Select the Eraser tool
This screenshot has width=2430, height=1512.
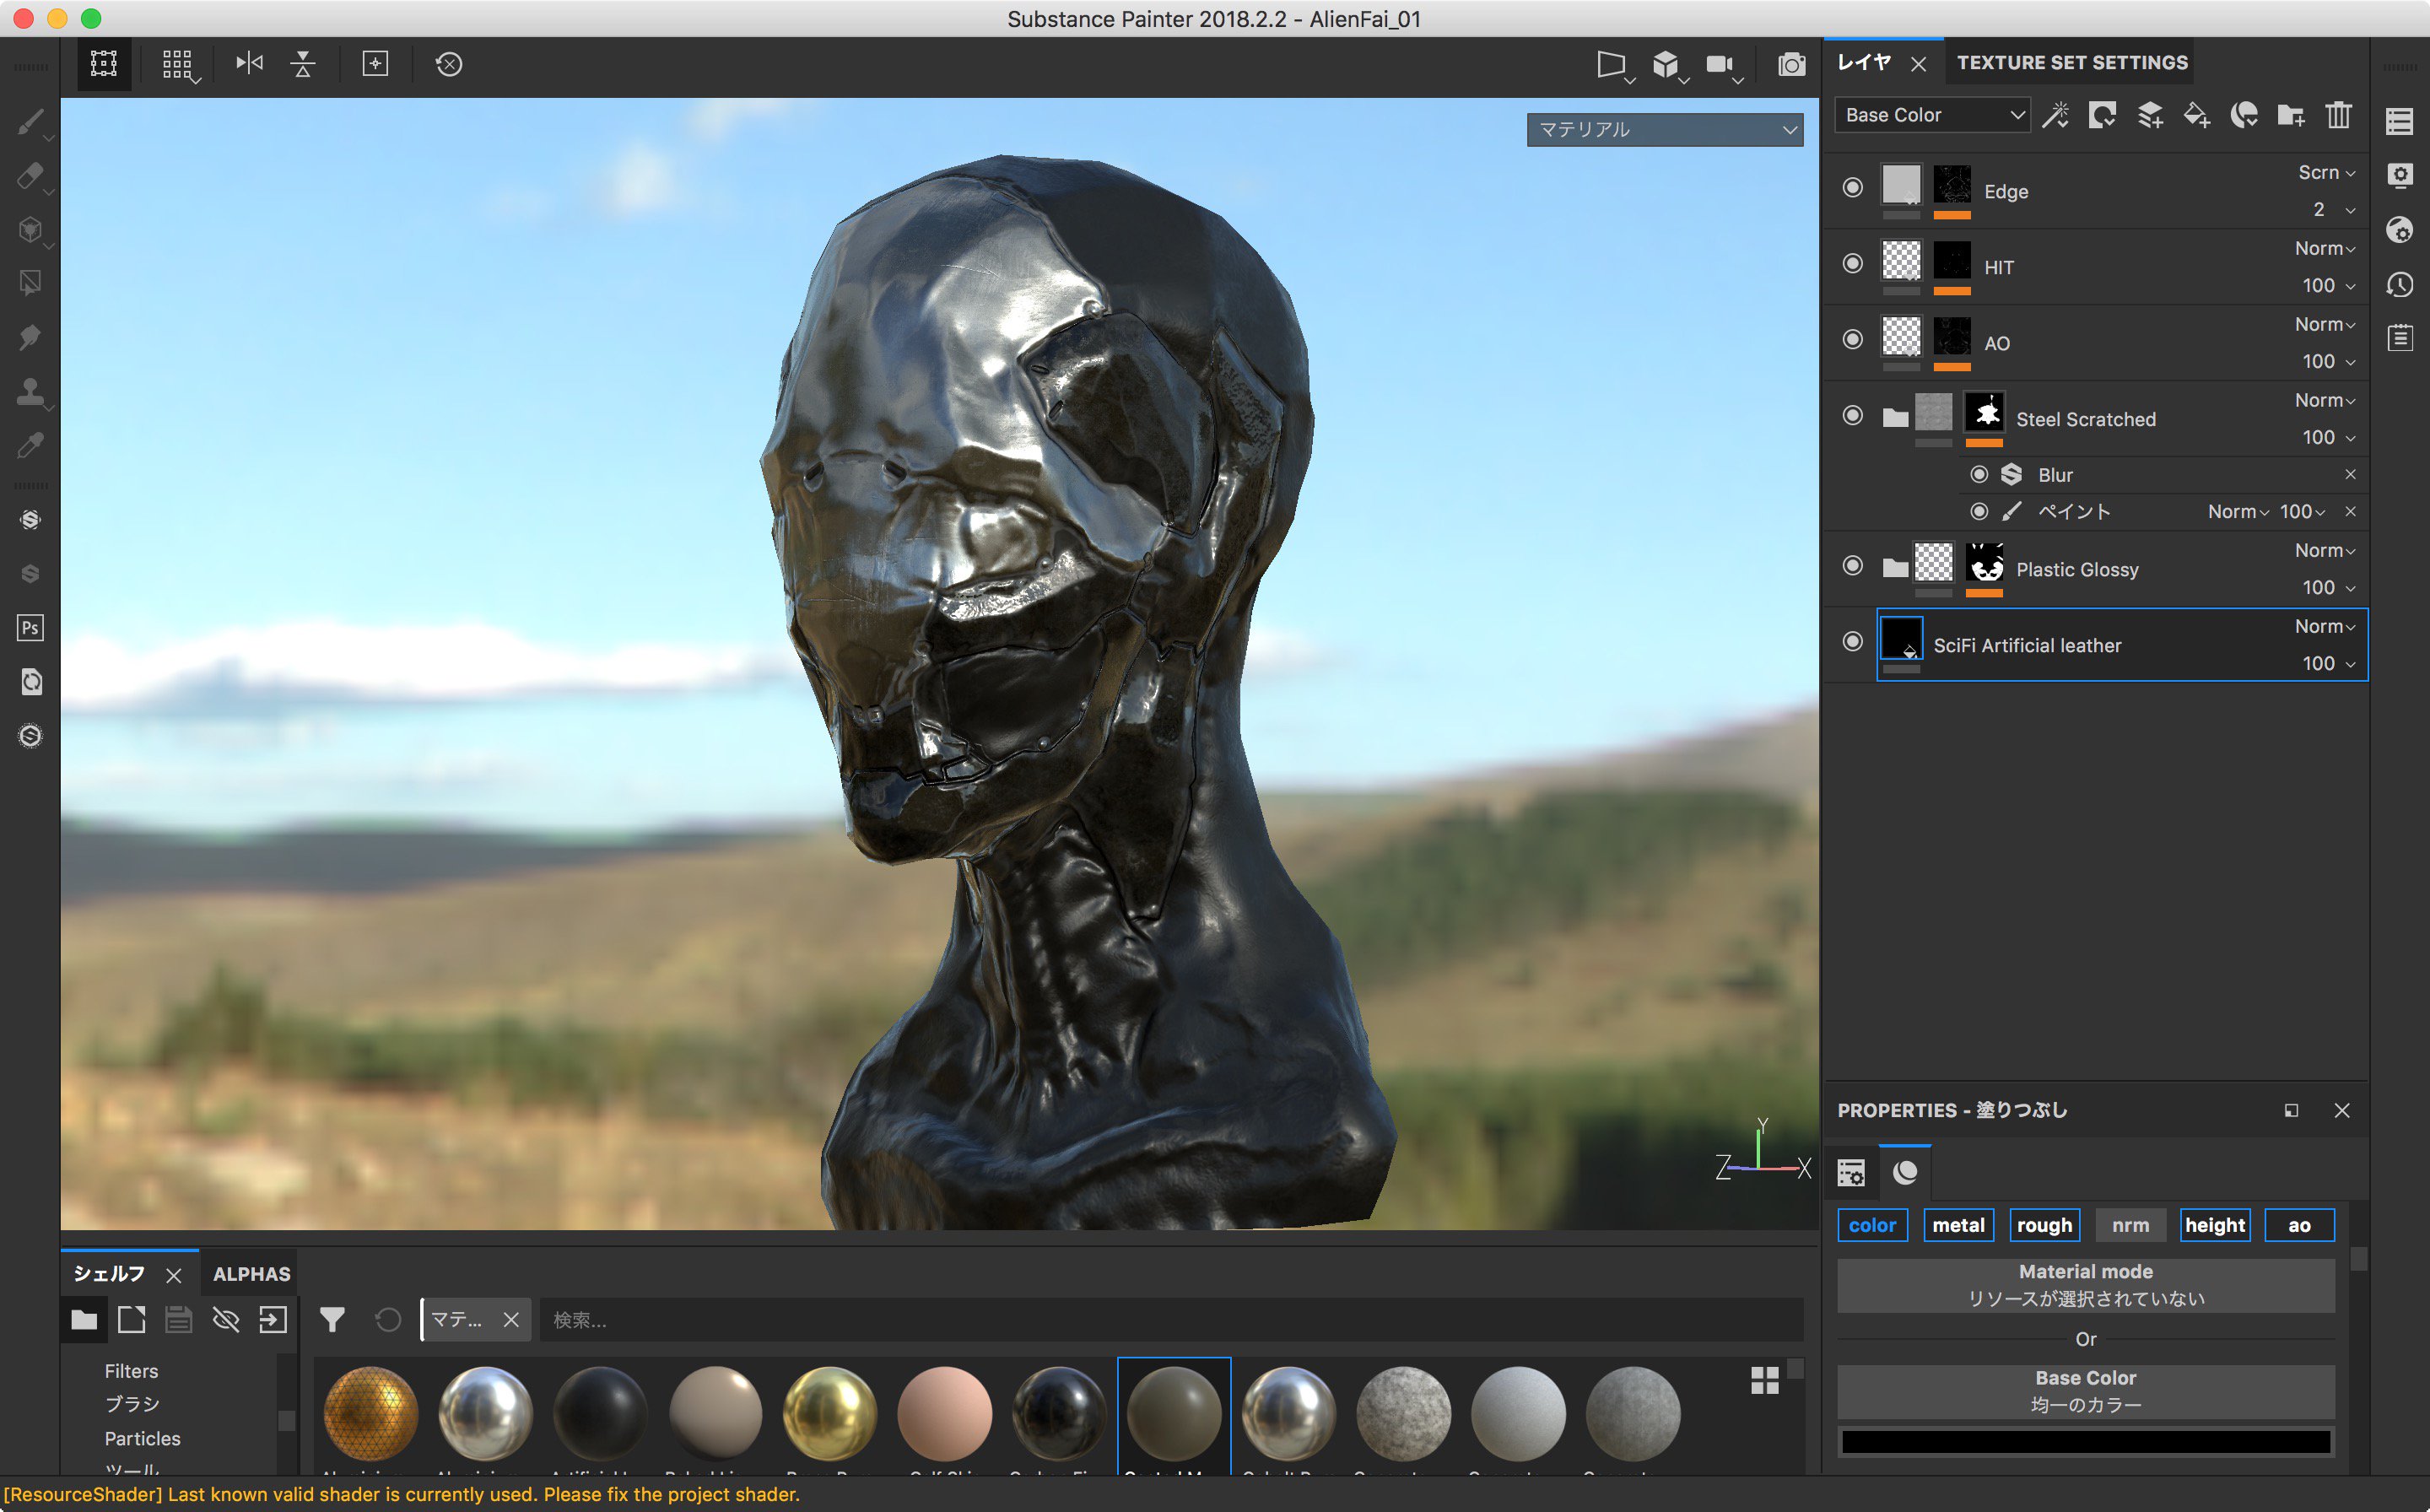tap(30, 176)
